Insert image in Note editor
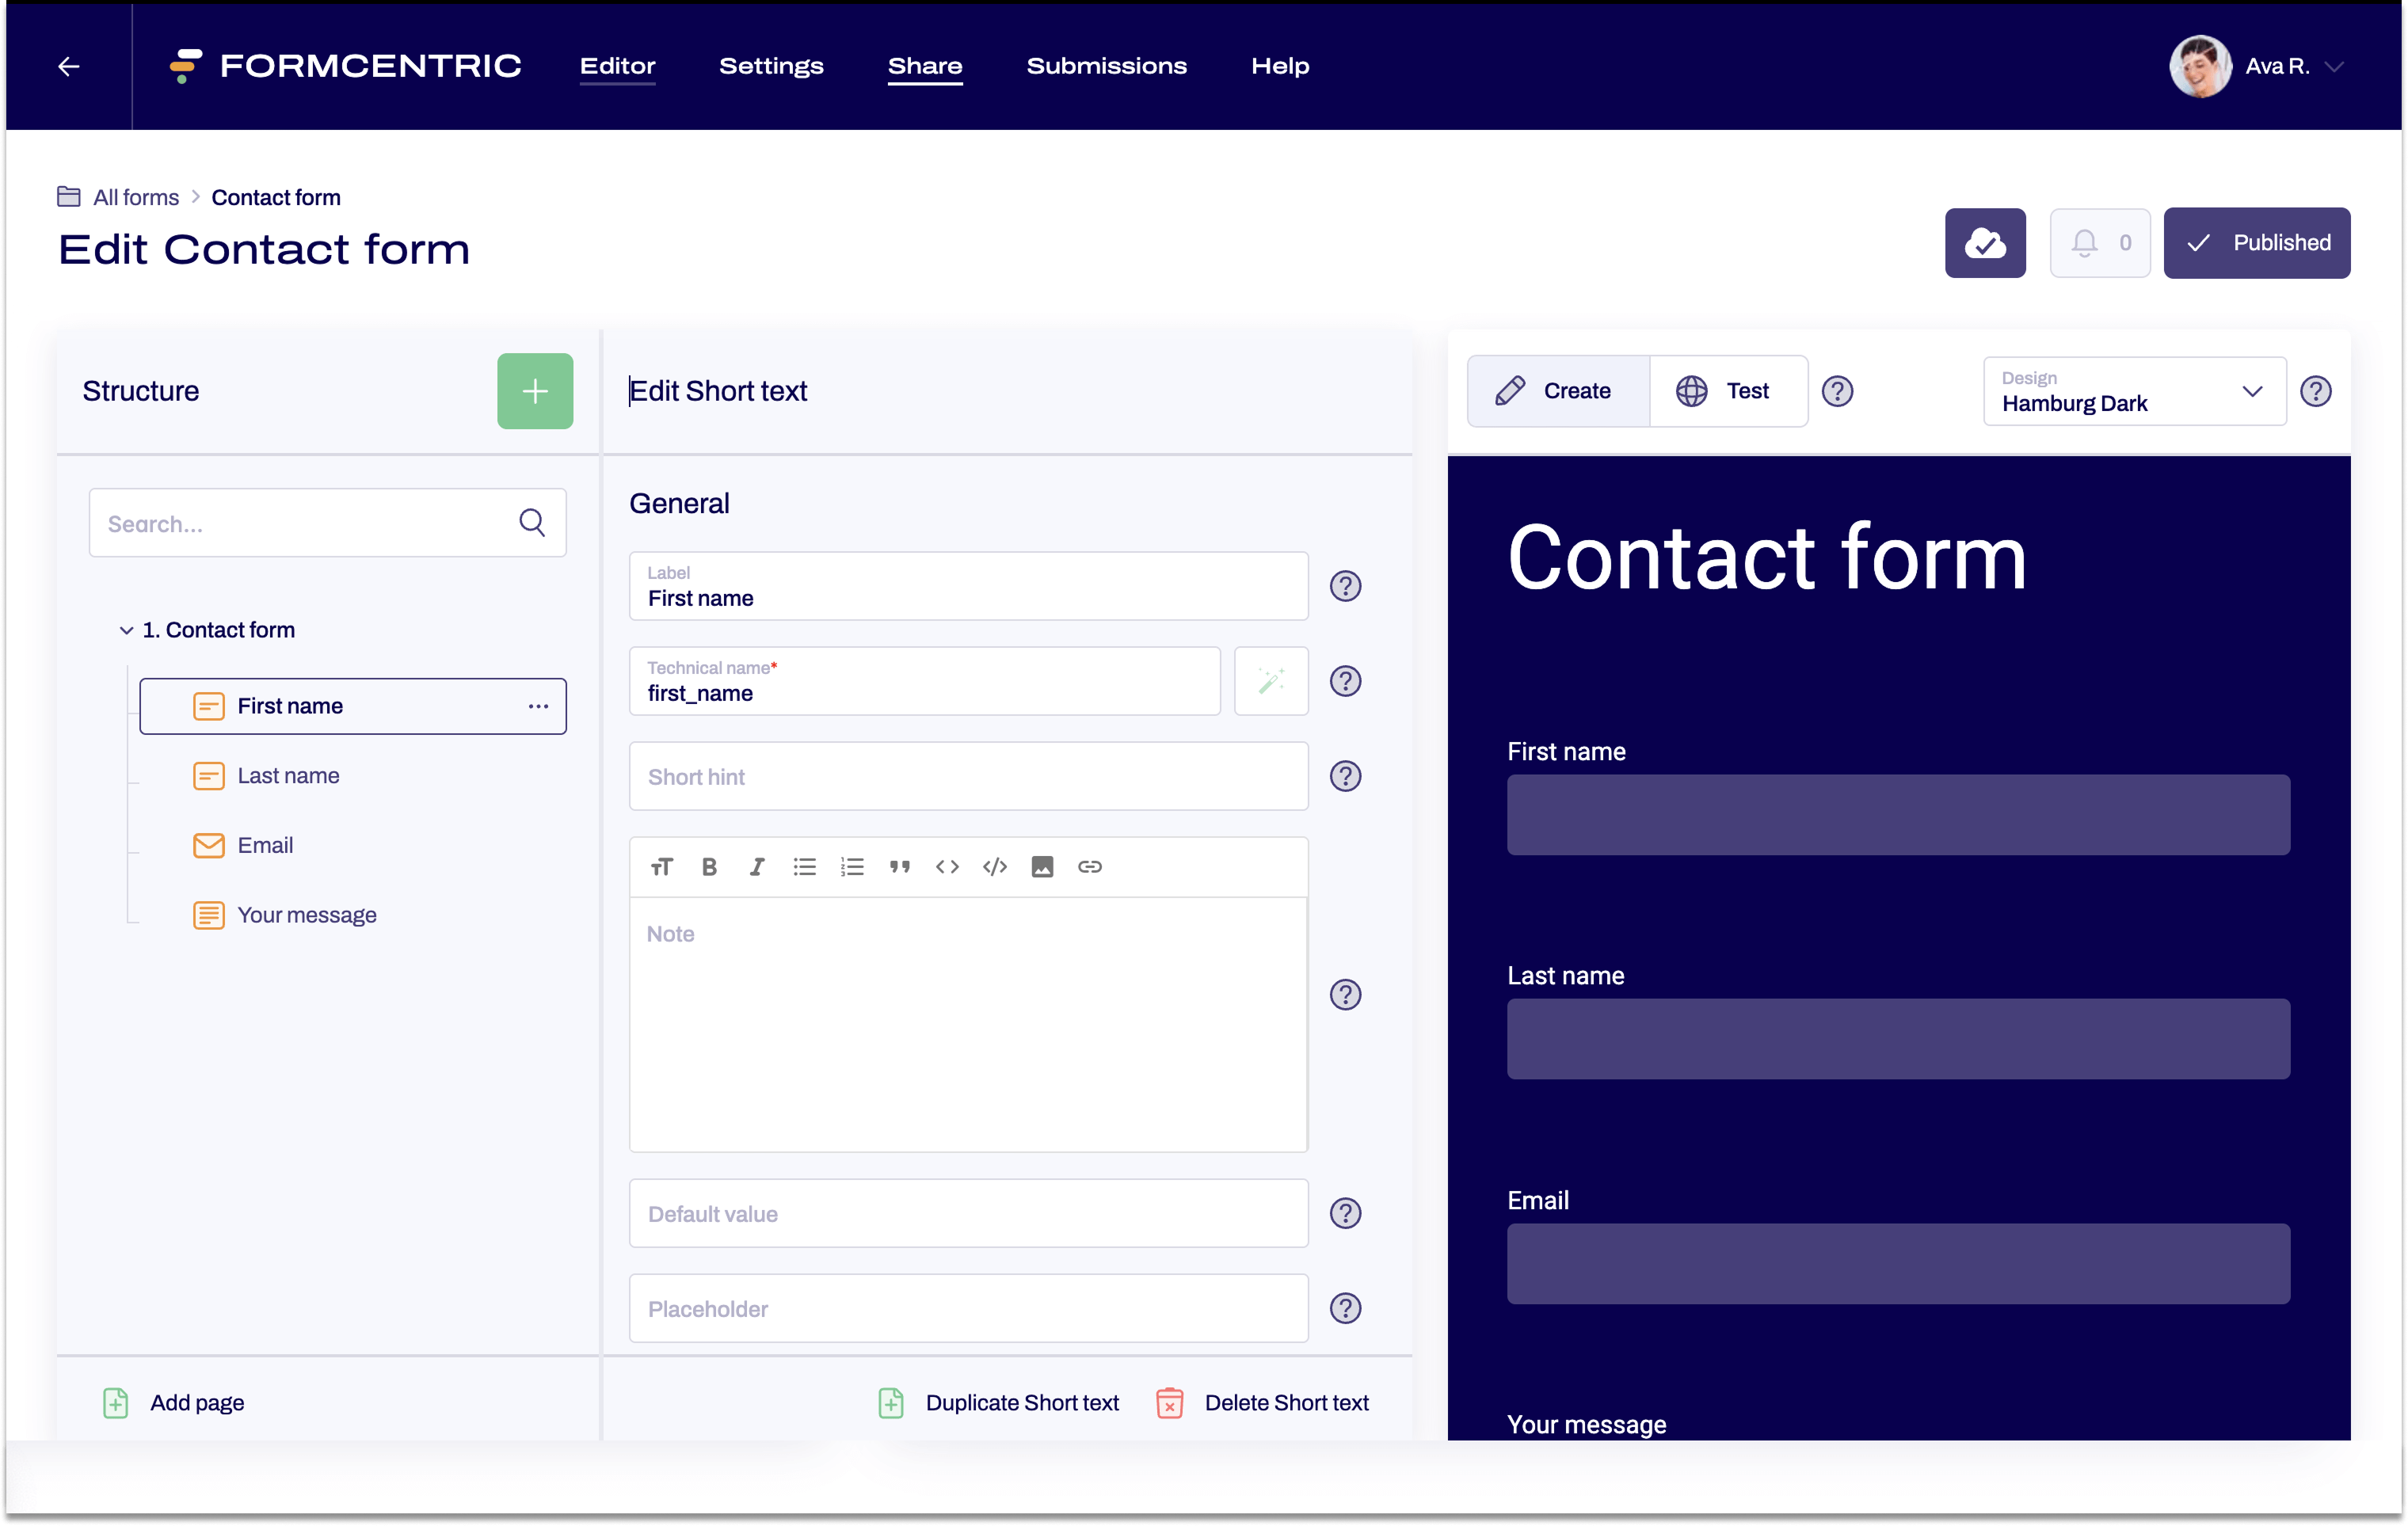 coord(1042,866)
